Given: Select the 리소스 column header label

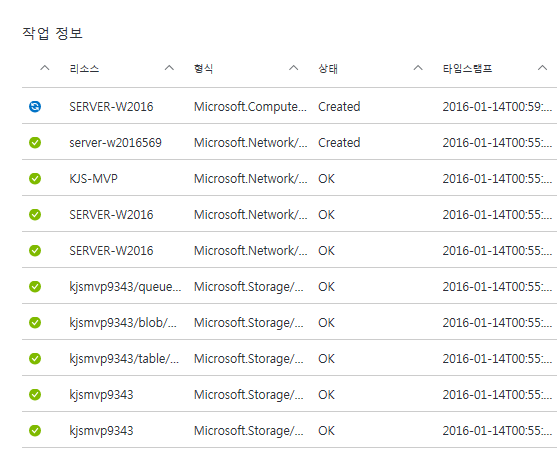Looking at the screenshot, I should [84, 68].
